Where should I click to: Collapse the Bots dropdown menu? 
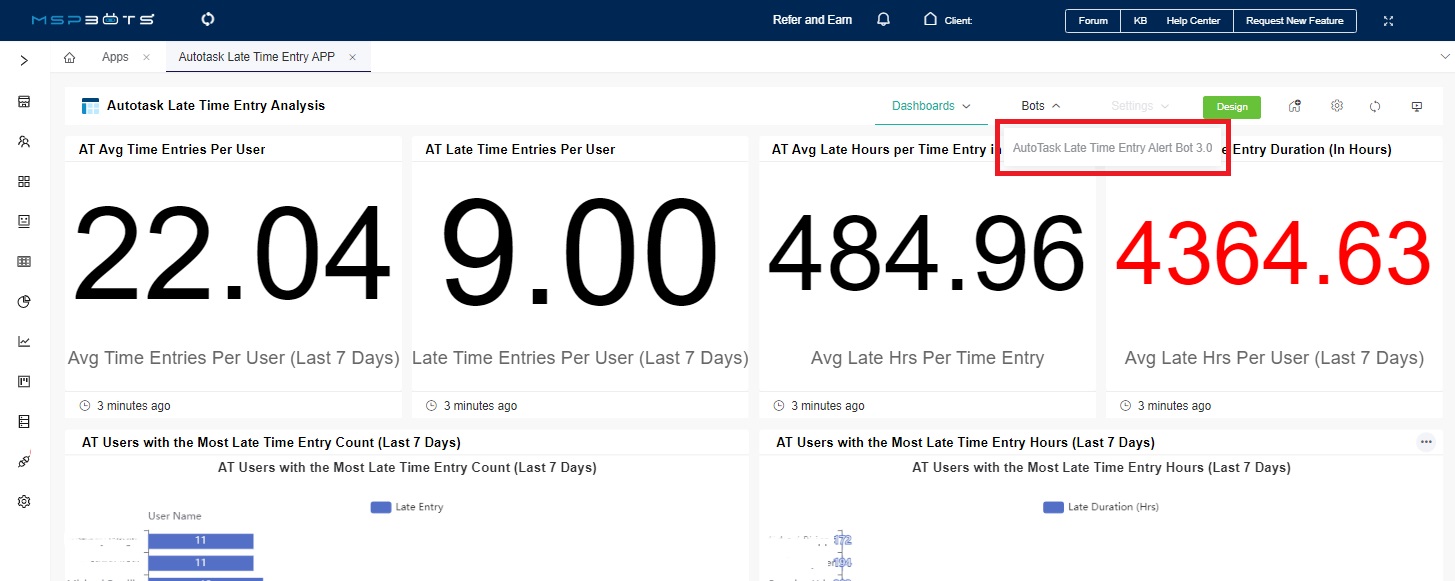1040,106
